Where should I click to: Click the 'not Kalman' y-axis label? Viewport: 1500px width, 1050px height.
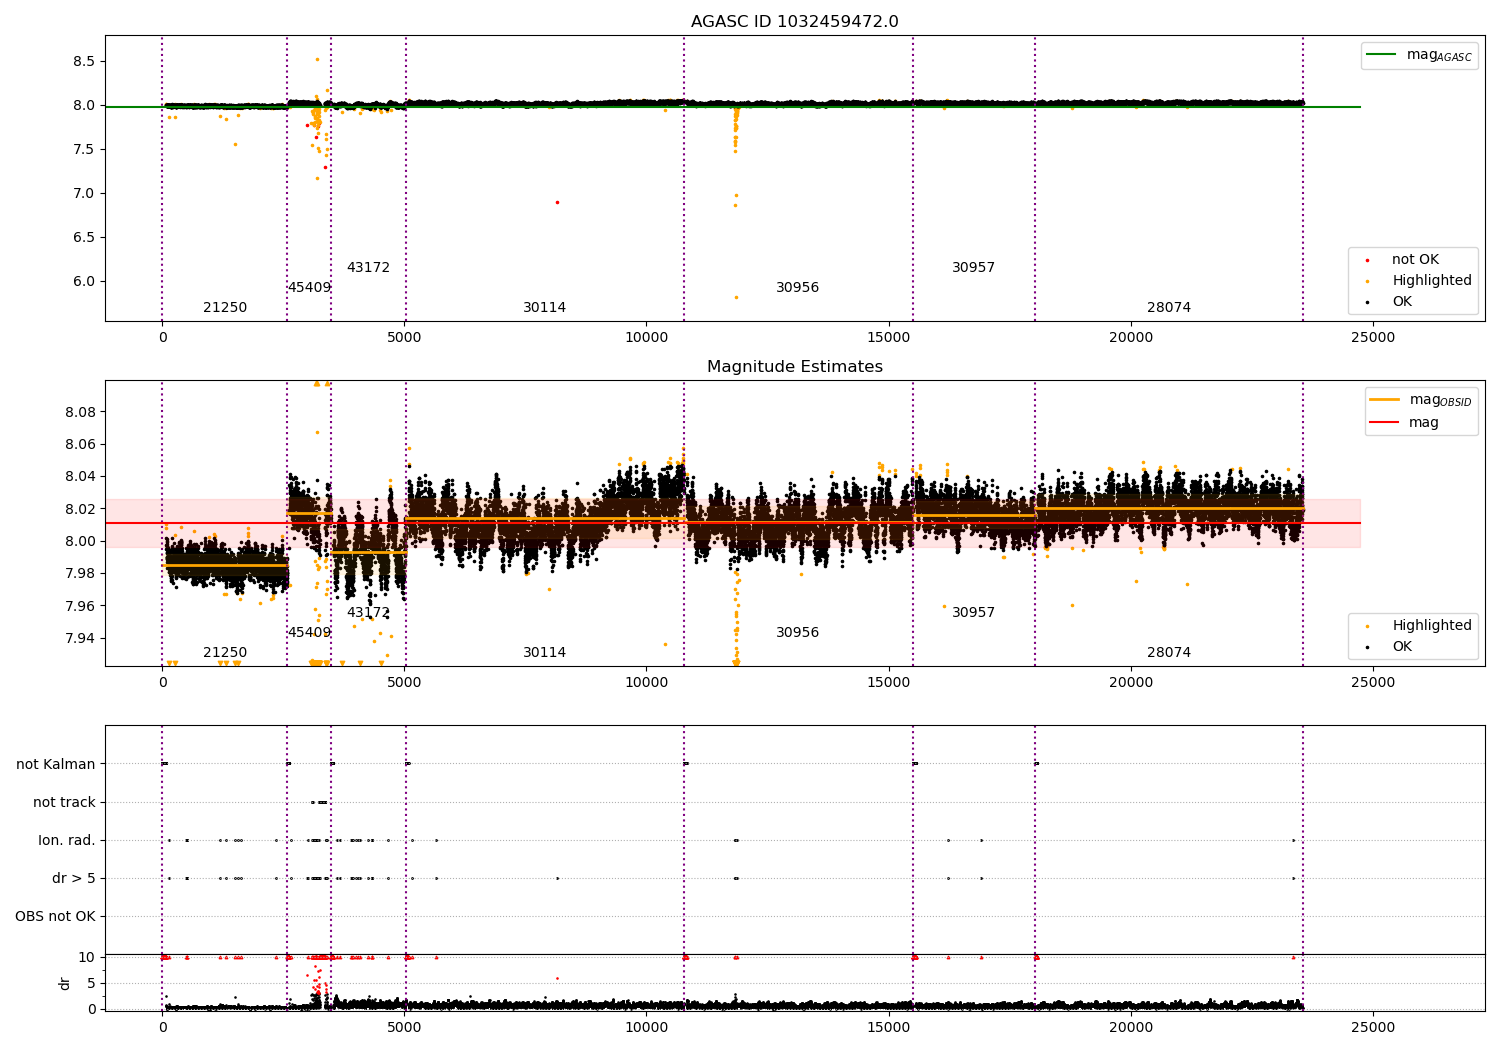pos(56,764)
